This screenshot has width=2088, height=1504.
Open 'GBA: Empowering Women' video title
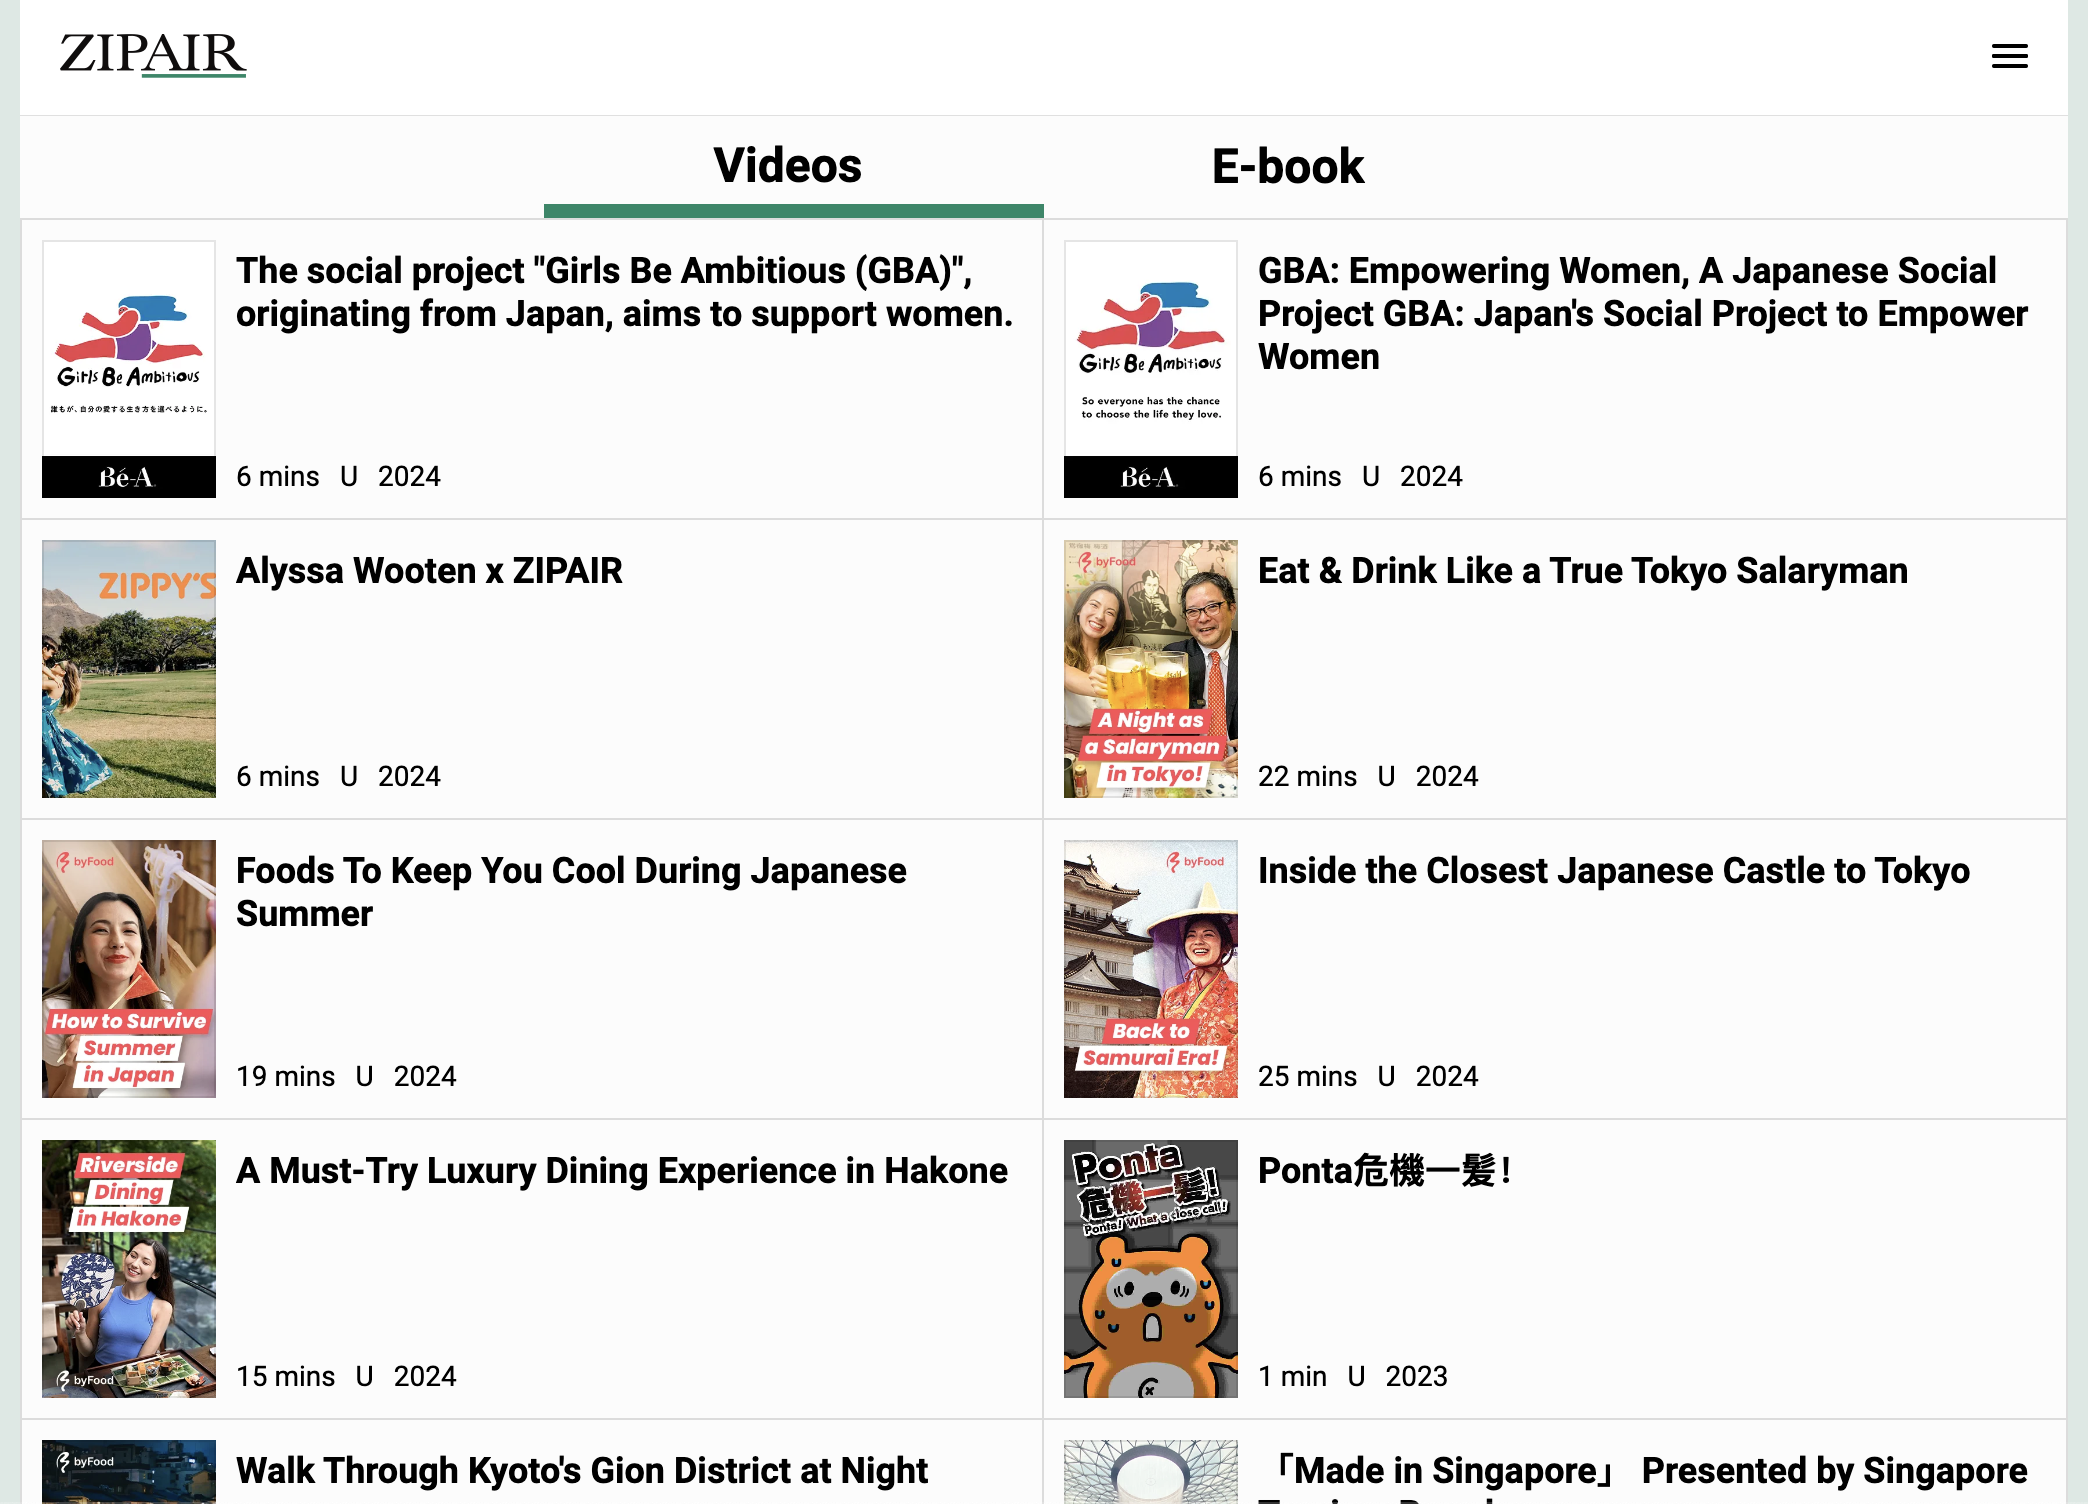click(1643, 313)
